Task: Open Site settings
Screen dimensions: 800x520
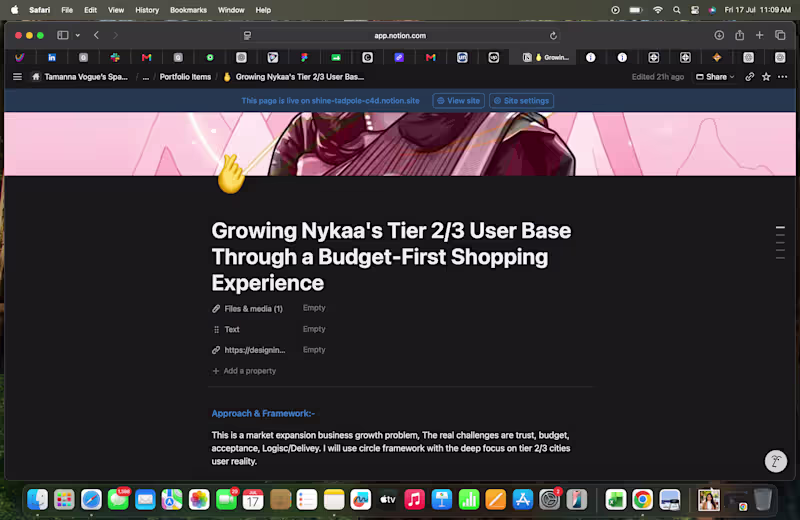Action: pos(521,101)
